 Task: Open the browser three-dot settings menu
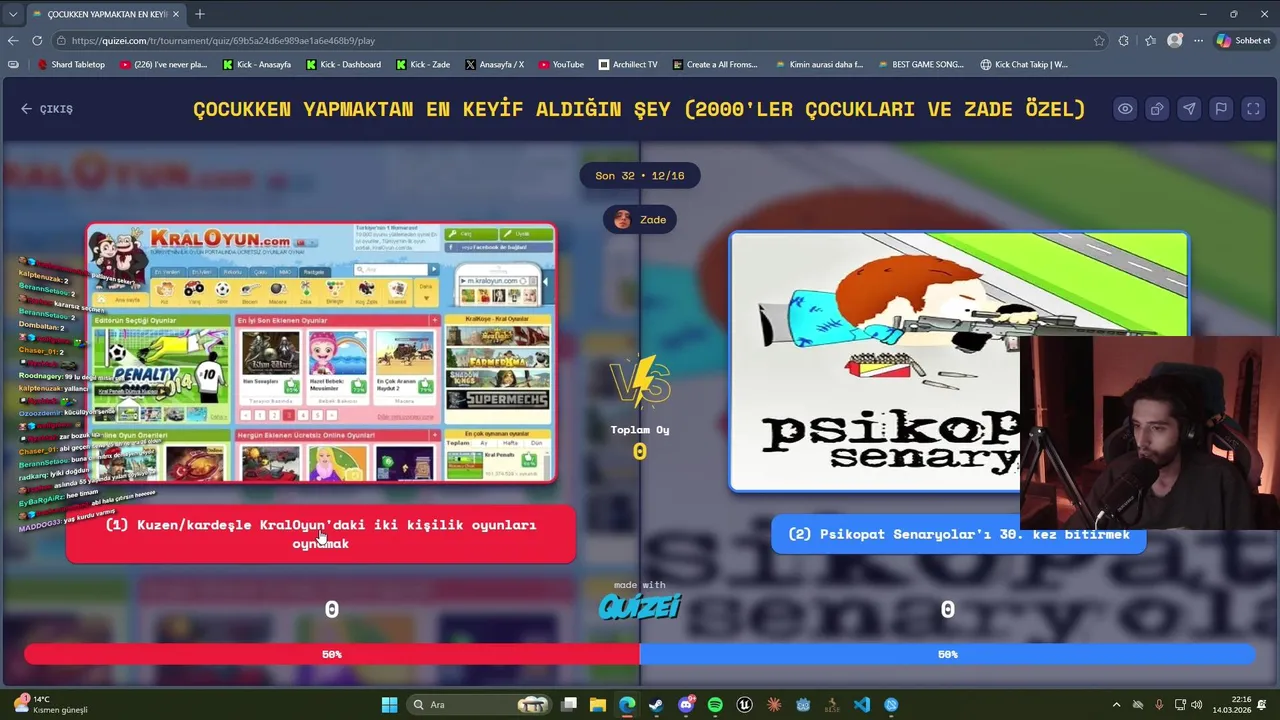click(x=1198, y=41)
